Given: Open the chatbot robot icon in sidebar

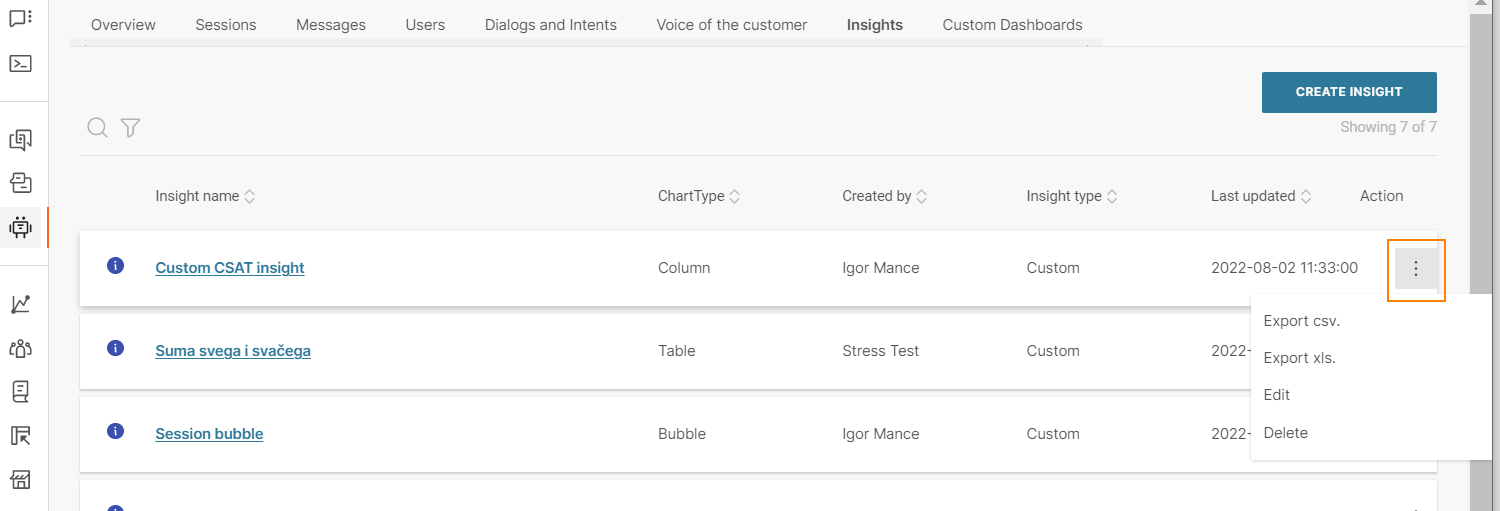Looking at the screenshot, I should (x=20, y=226).
